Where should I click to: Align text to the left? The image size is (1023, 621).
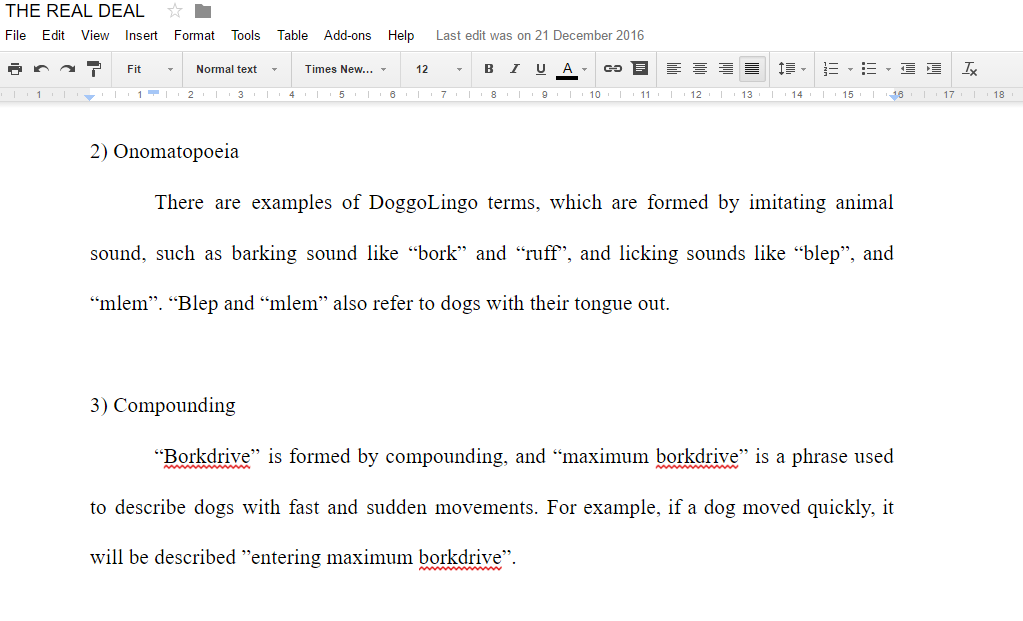point(673,69)
